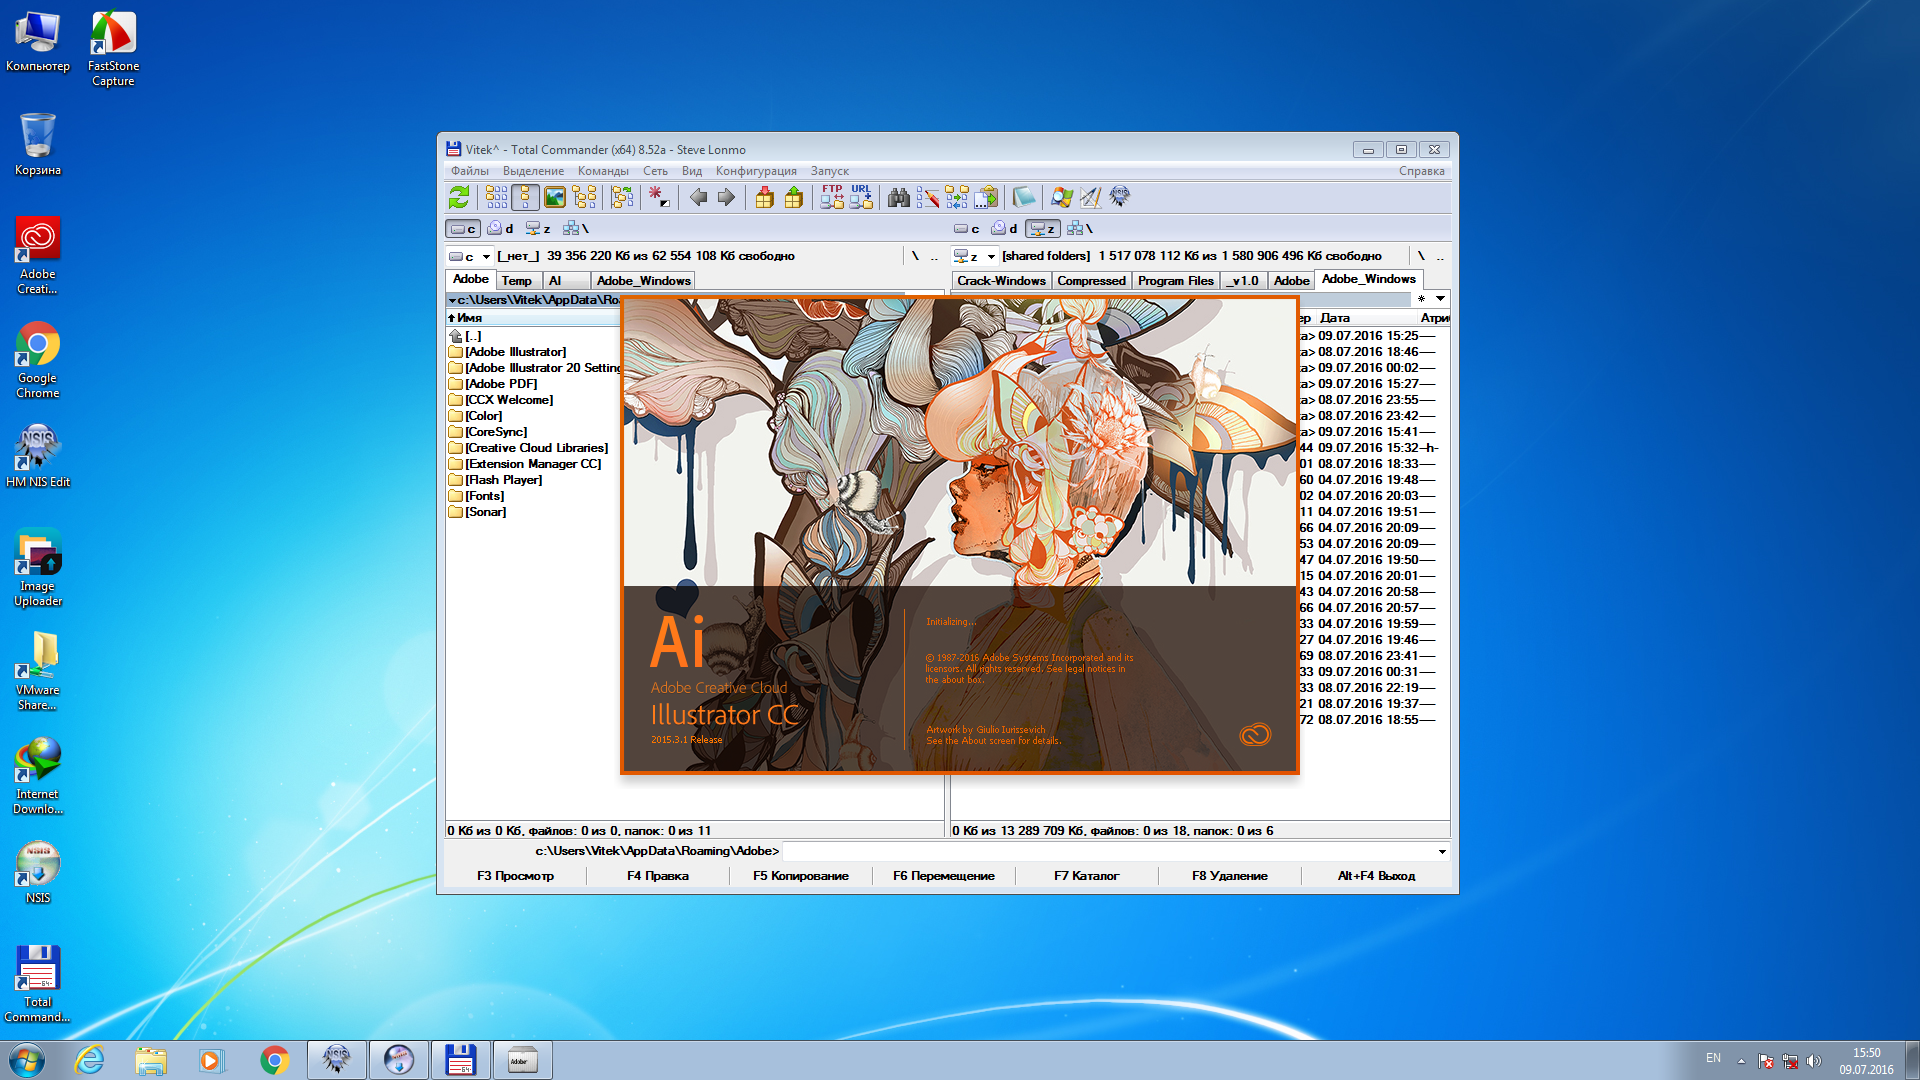Open the Notepad toolbar icon
Viewport: 1920px width, 1080px height.
1024,197
